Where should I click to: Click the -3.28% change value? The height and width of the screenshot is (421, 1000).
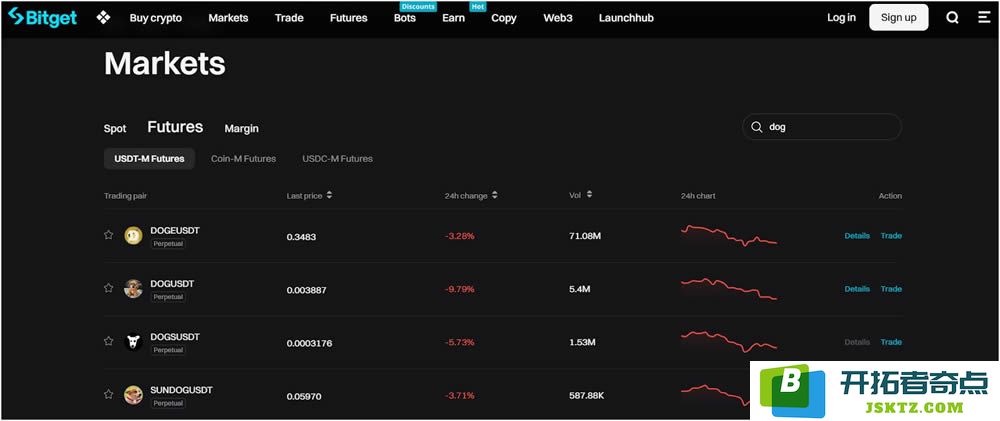pyautogui.click(x=459, y=236)
